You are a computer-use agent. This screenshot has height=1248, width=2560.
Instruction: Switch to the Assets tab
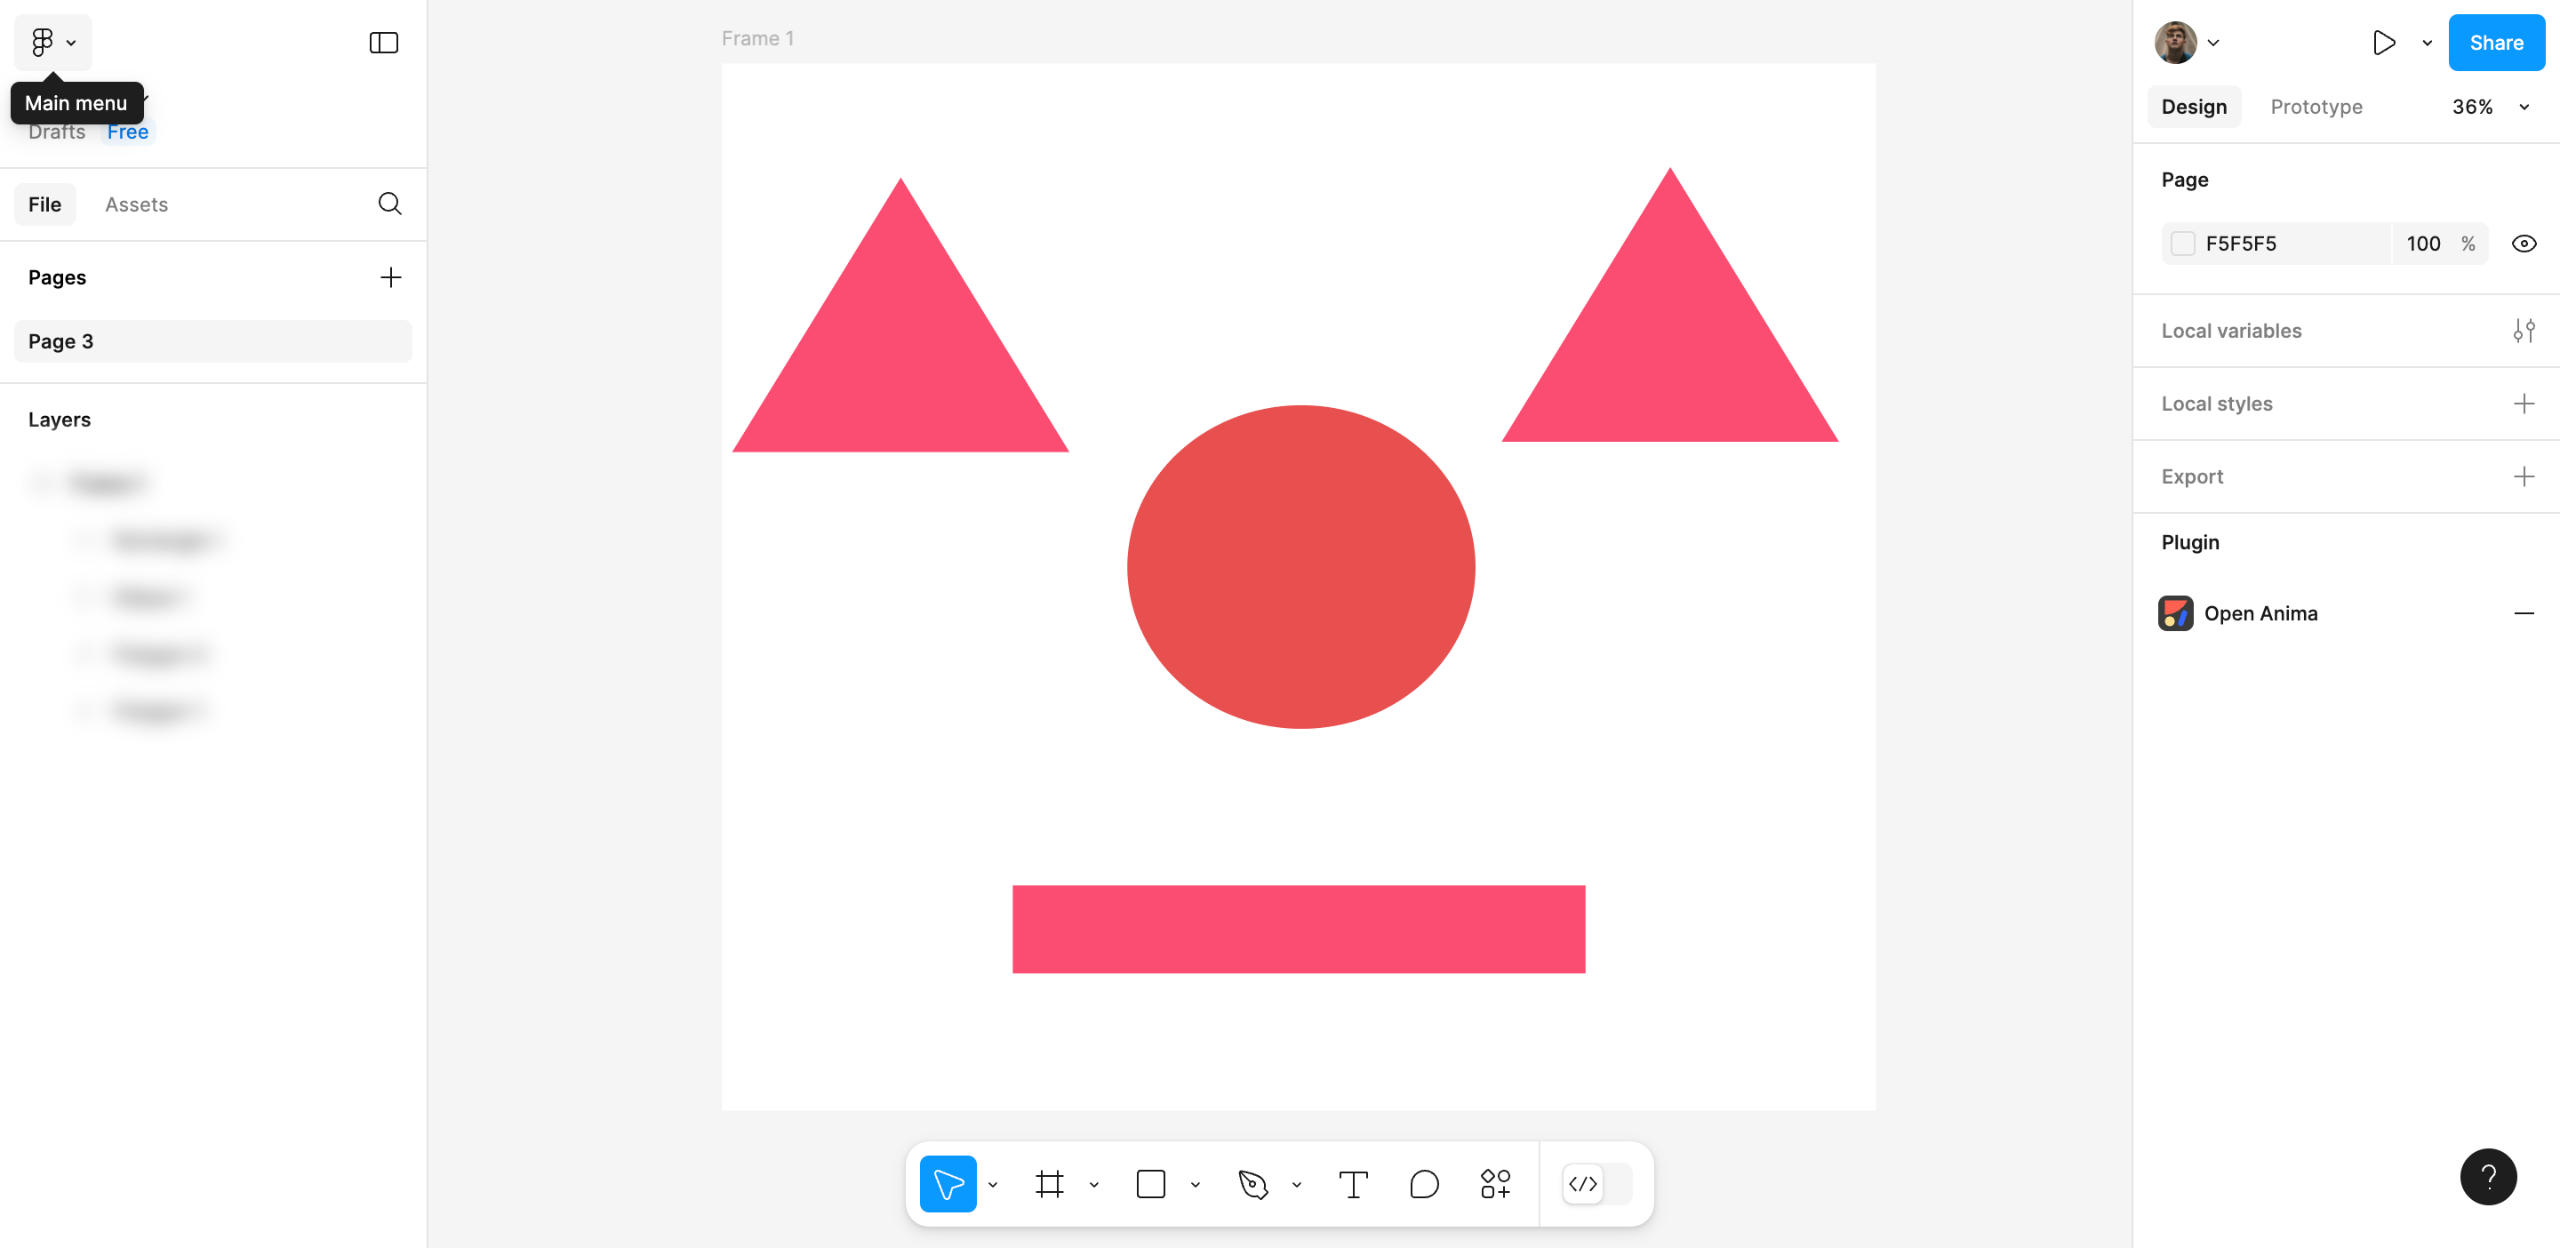(136, 204)
